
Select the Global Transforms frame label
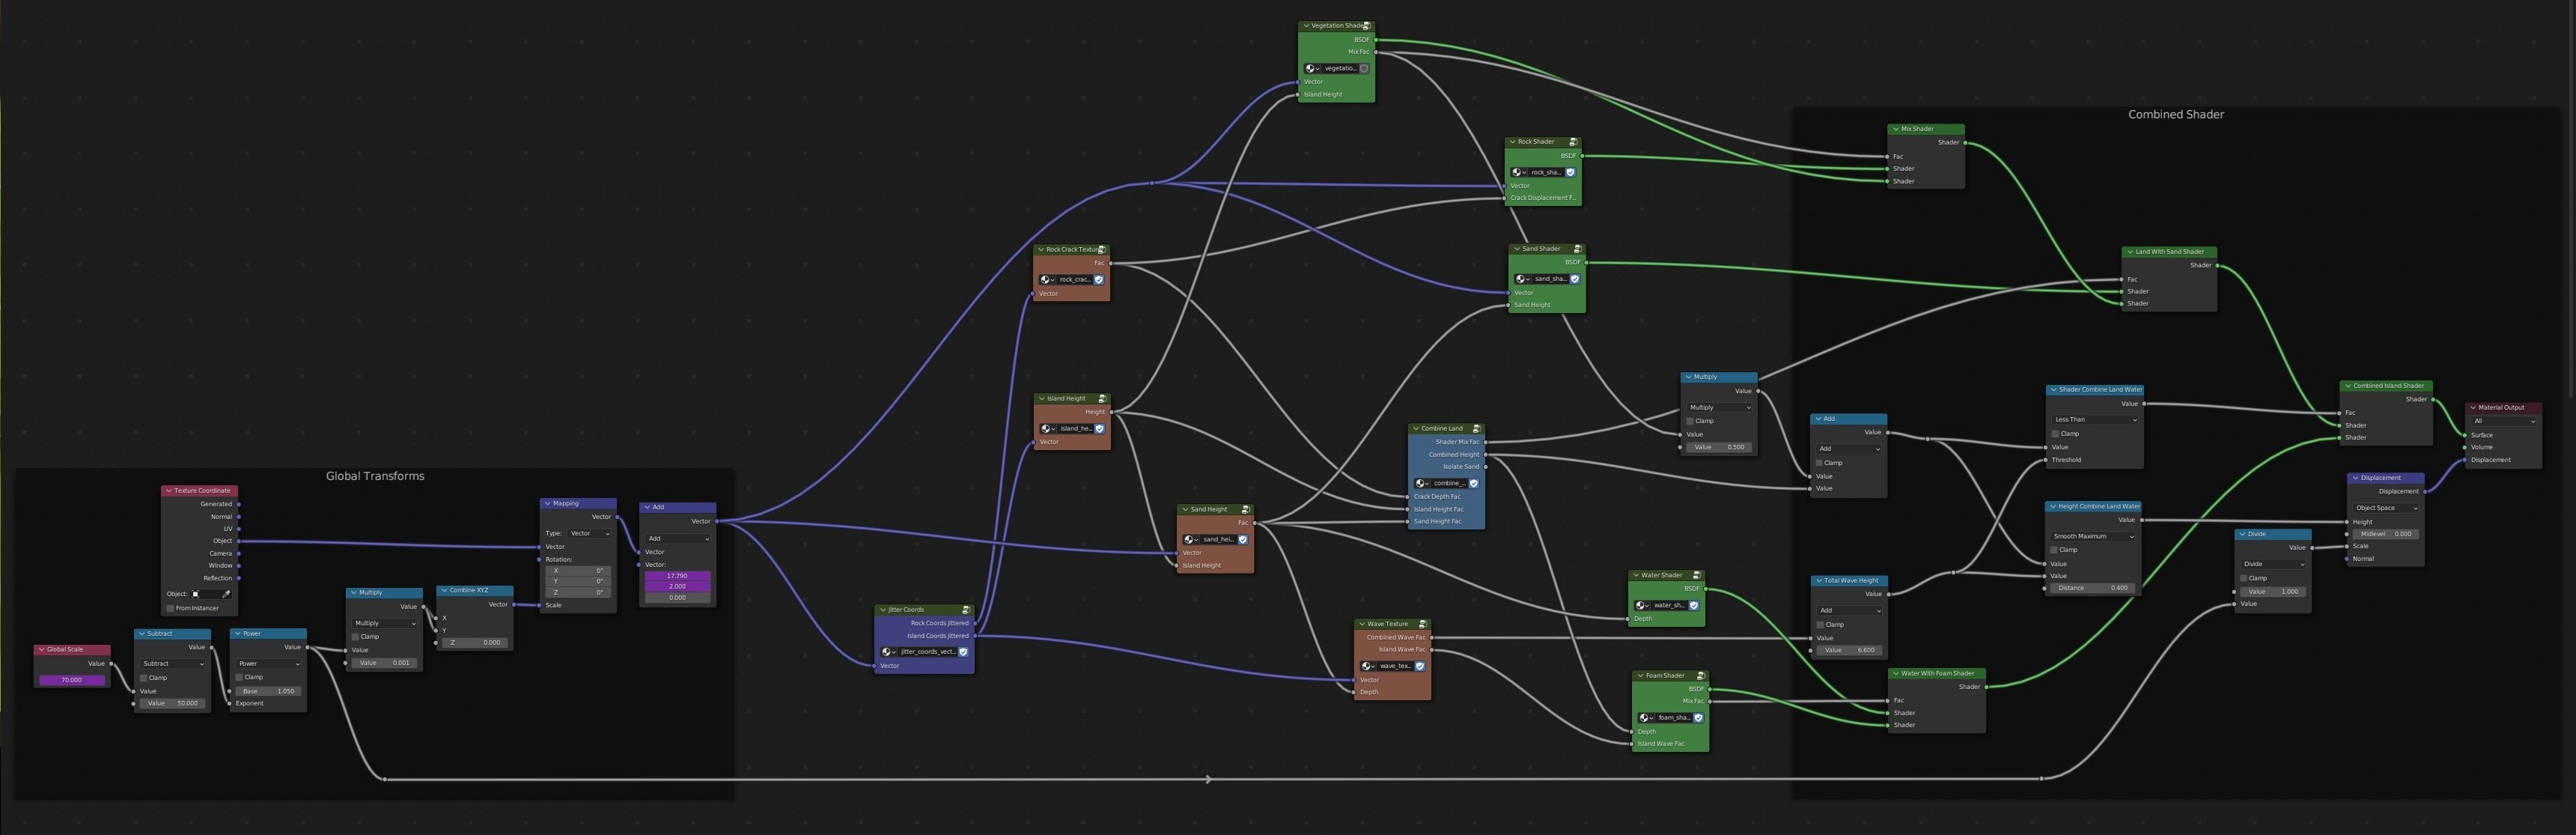pyautogui.click(x=375, y=476)
